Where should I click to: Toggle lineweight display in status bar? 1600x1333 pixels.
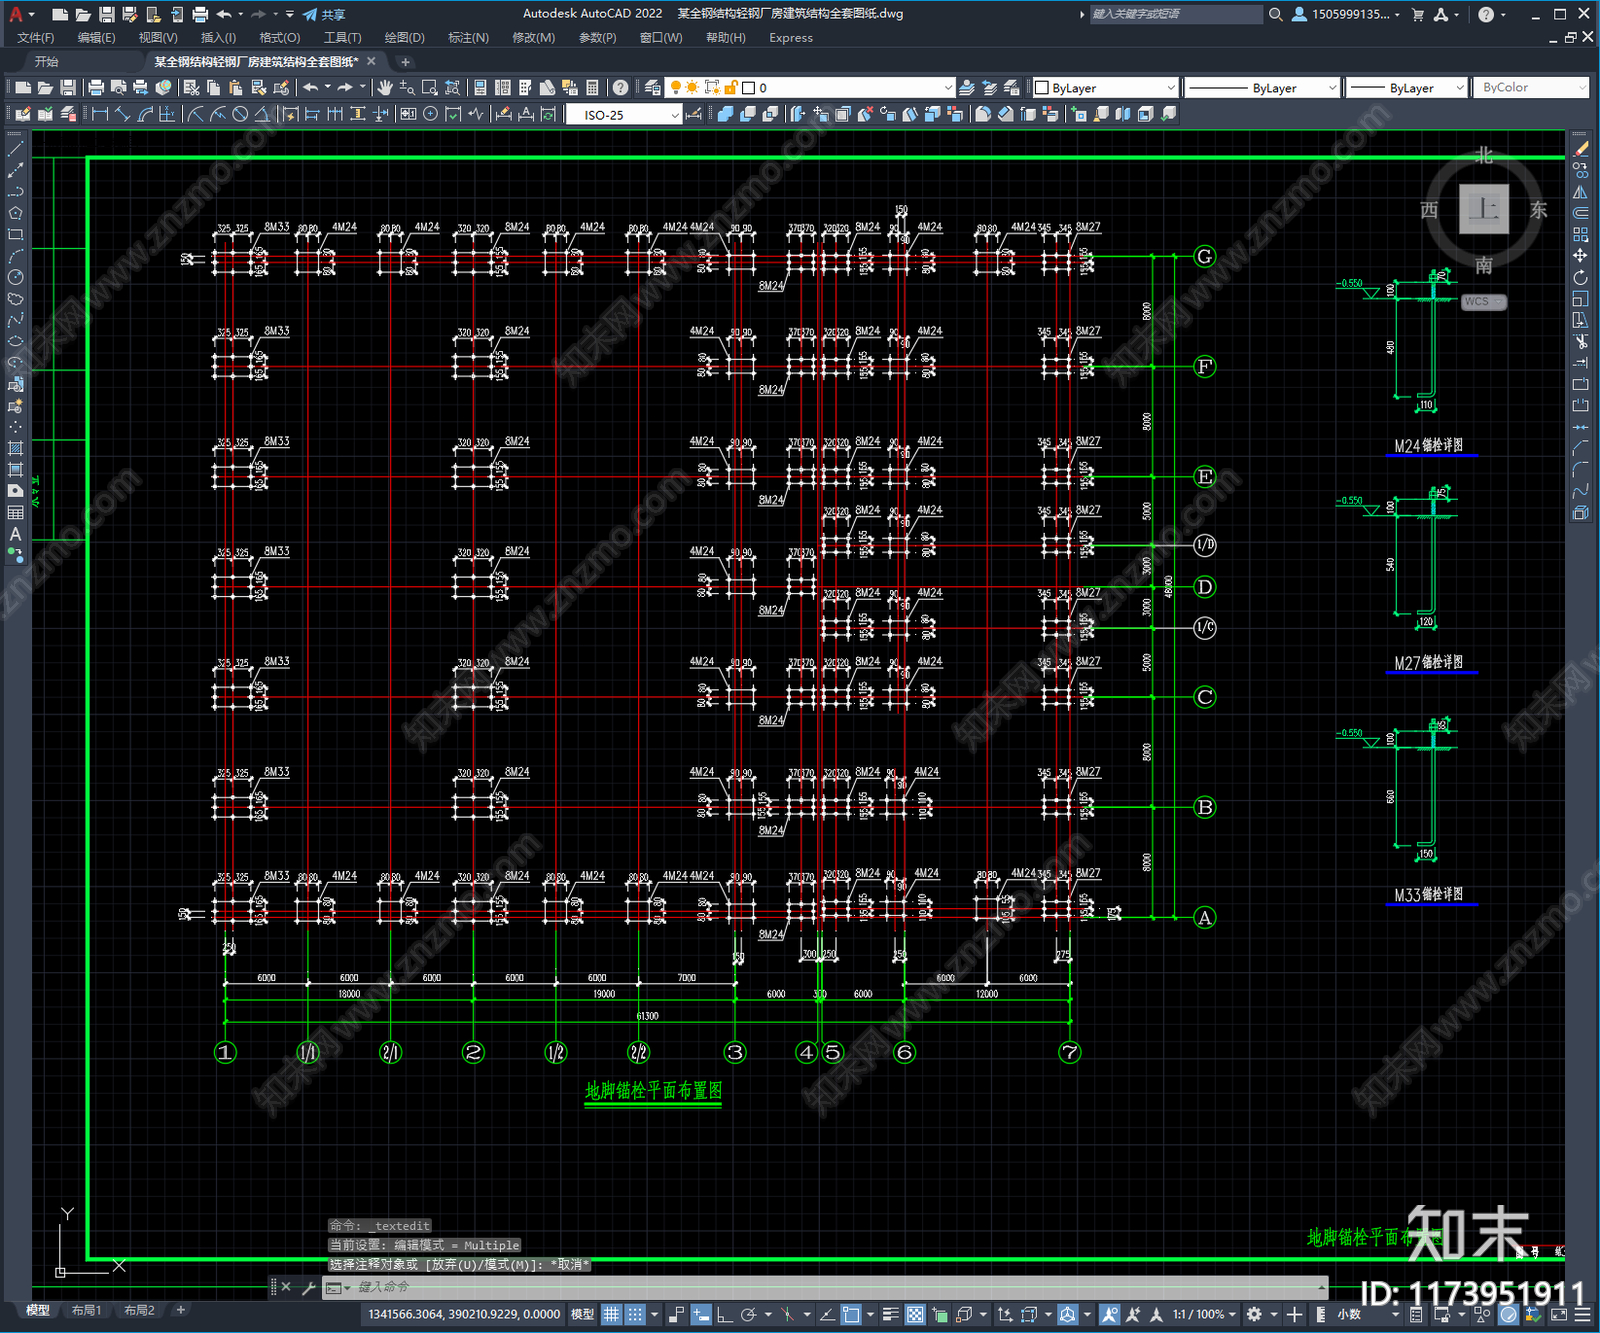890,1314
